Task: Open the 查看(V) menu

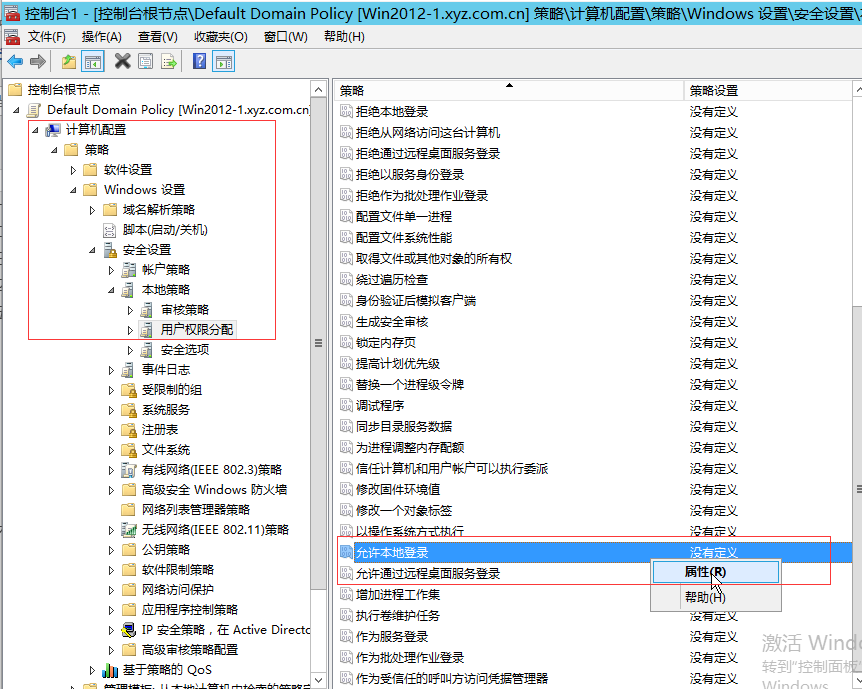Action: pos(158,37)
